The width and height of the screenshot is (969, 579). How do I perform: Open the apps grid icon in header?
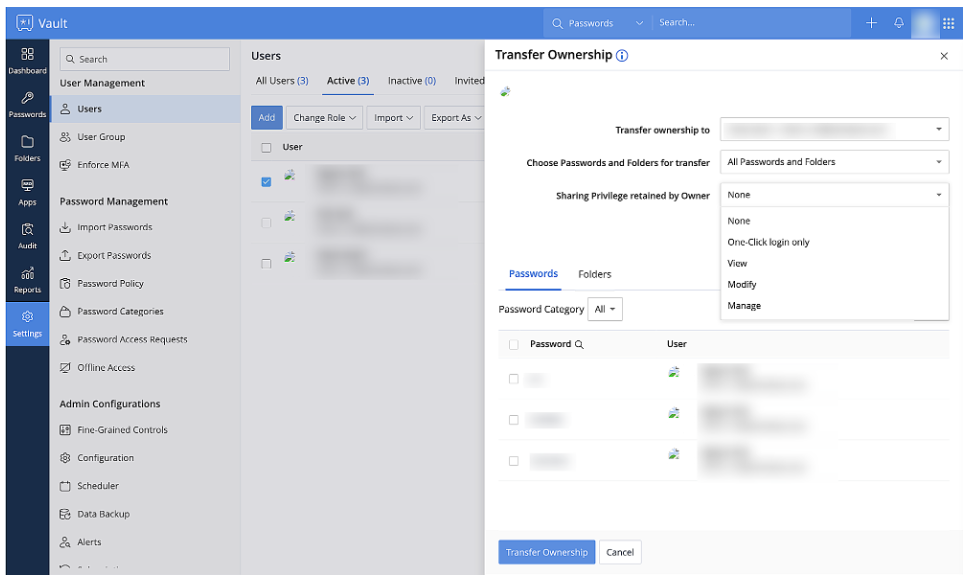[x=949, y=23]
